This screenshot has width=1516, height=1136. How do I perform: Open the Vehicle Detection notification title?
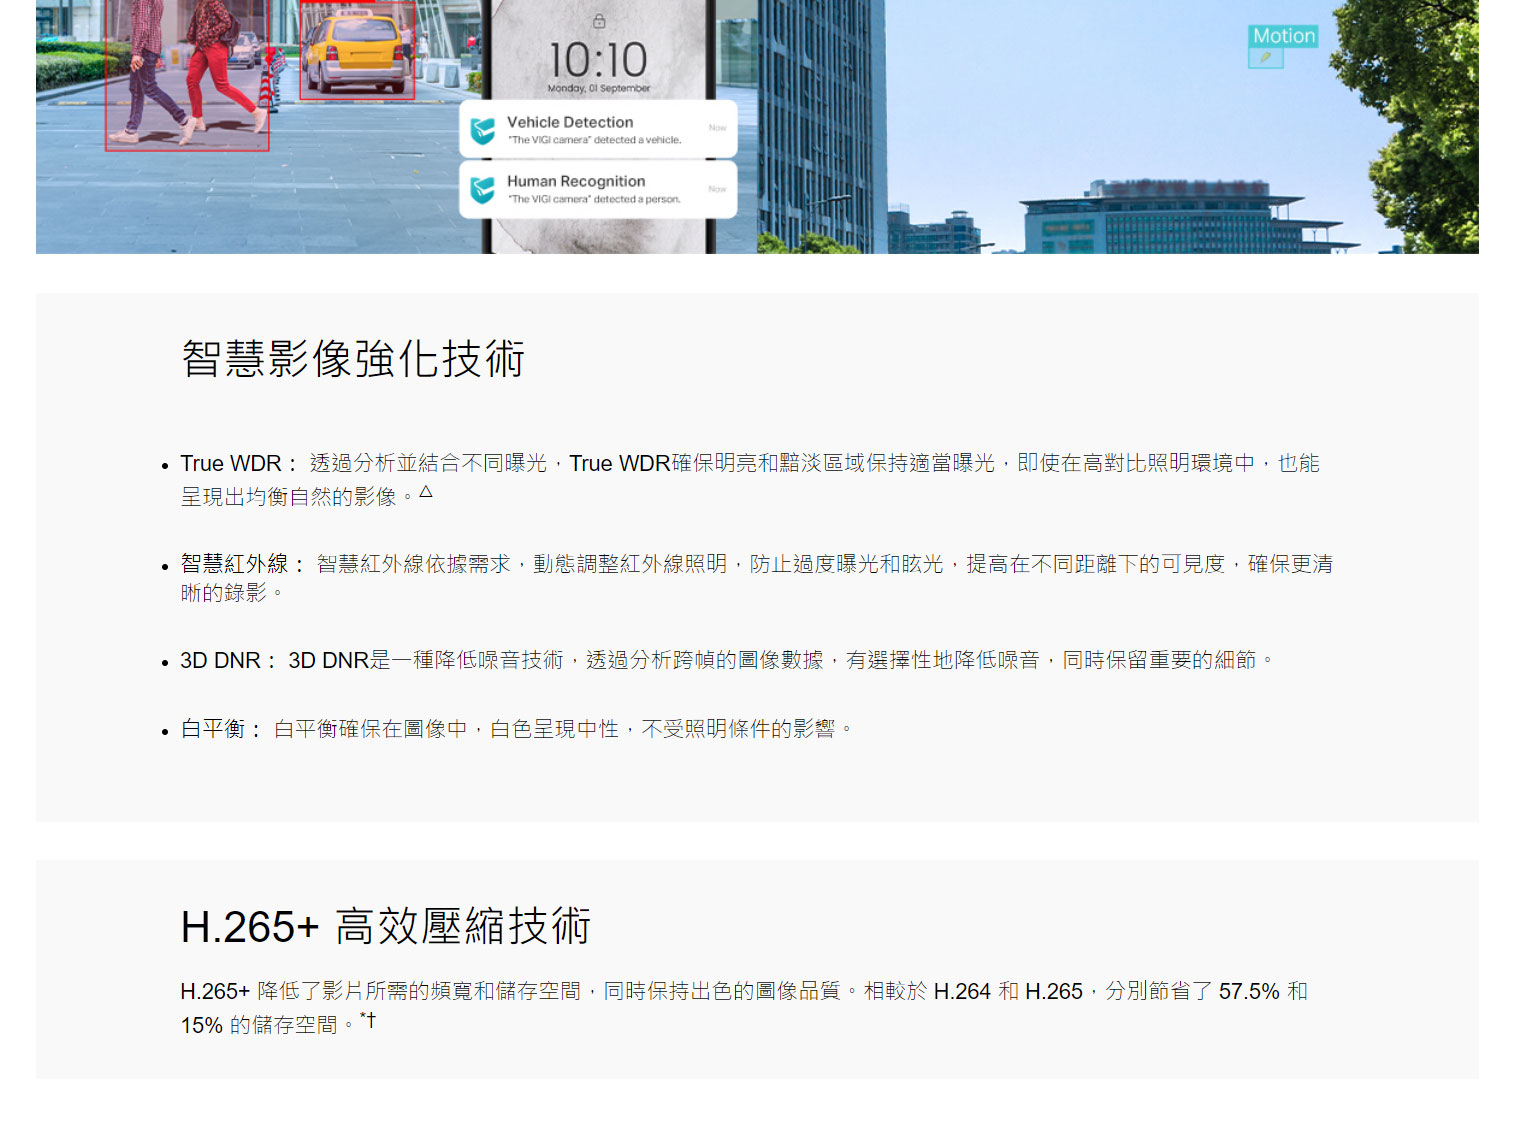click(569, 122)
